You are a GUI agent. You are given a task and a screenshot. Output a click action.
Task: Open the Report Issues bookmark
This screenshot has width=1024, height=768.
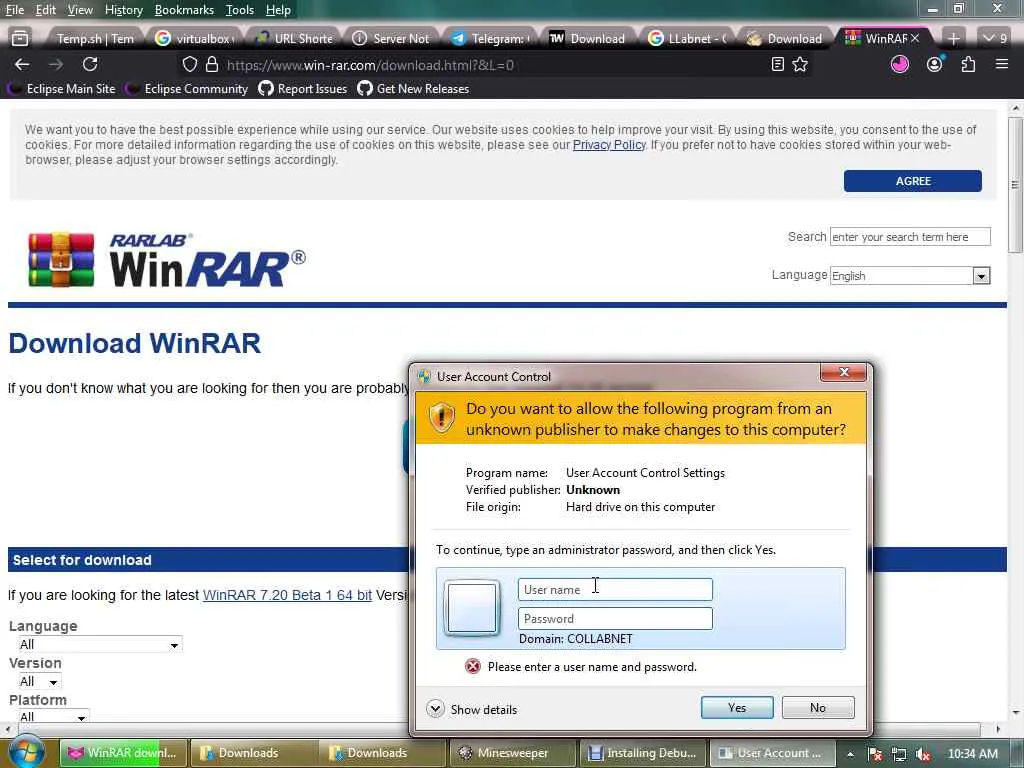click(x=303, y=89)
